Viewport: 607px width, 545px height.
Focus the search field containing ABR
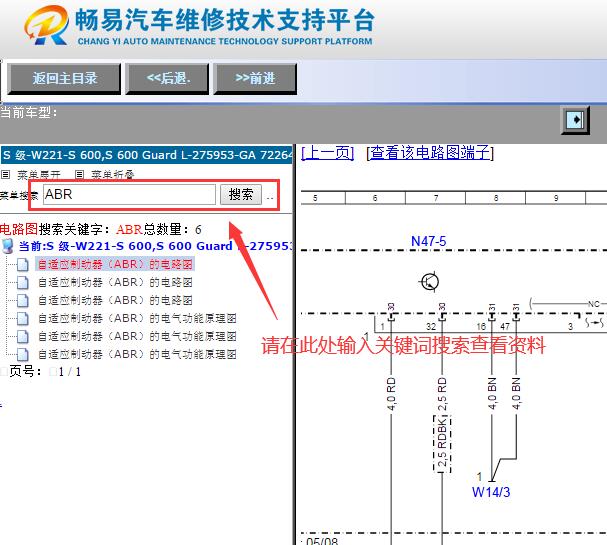click(129, 194)
